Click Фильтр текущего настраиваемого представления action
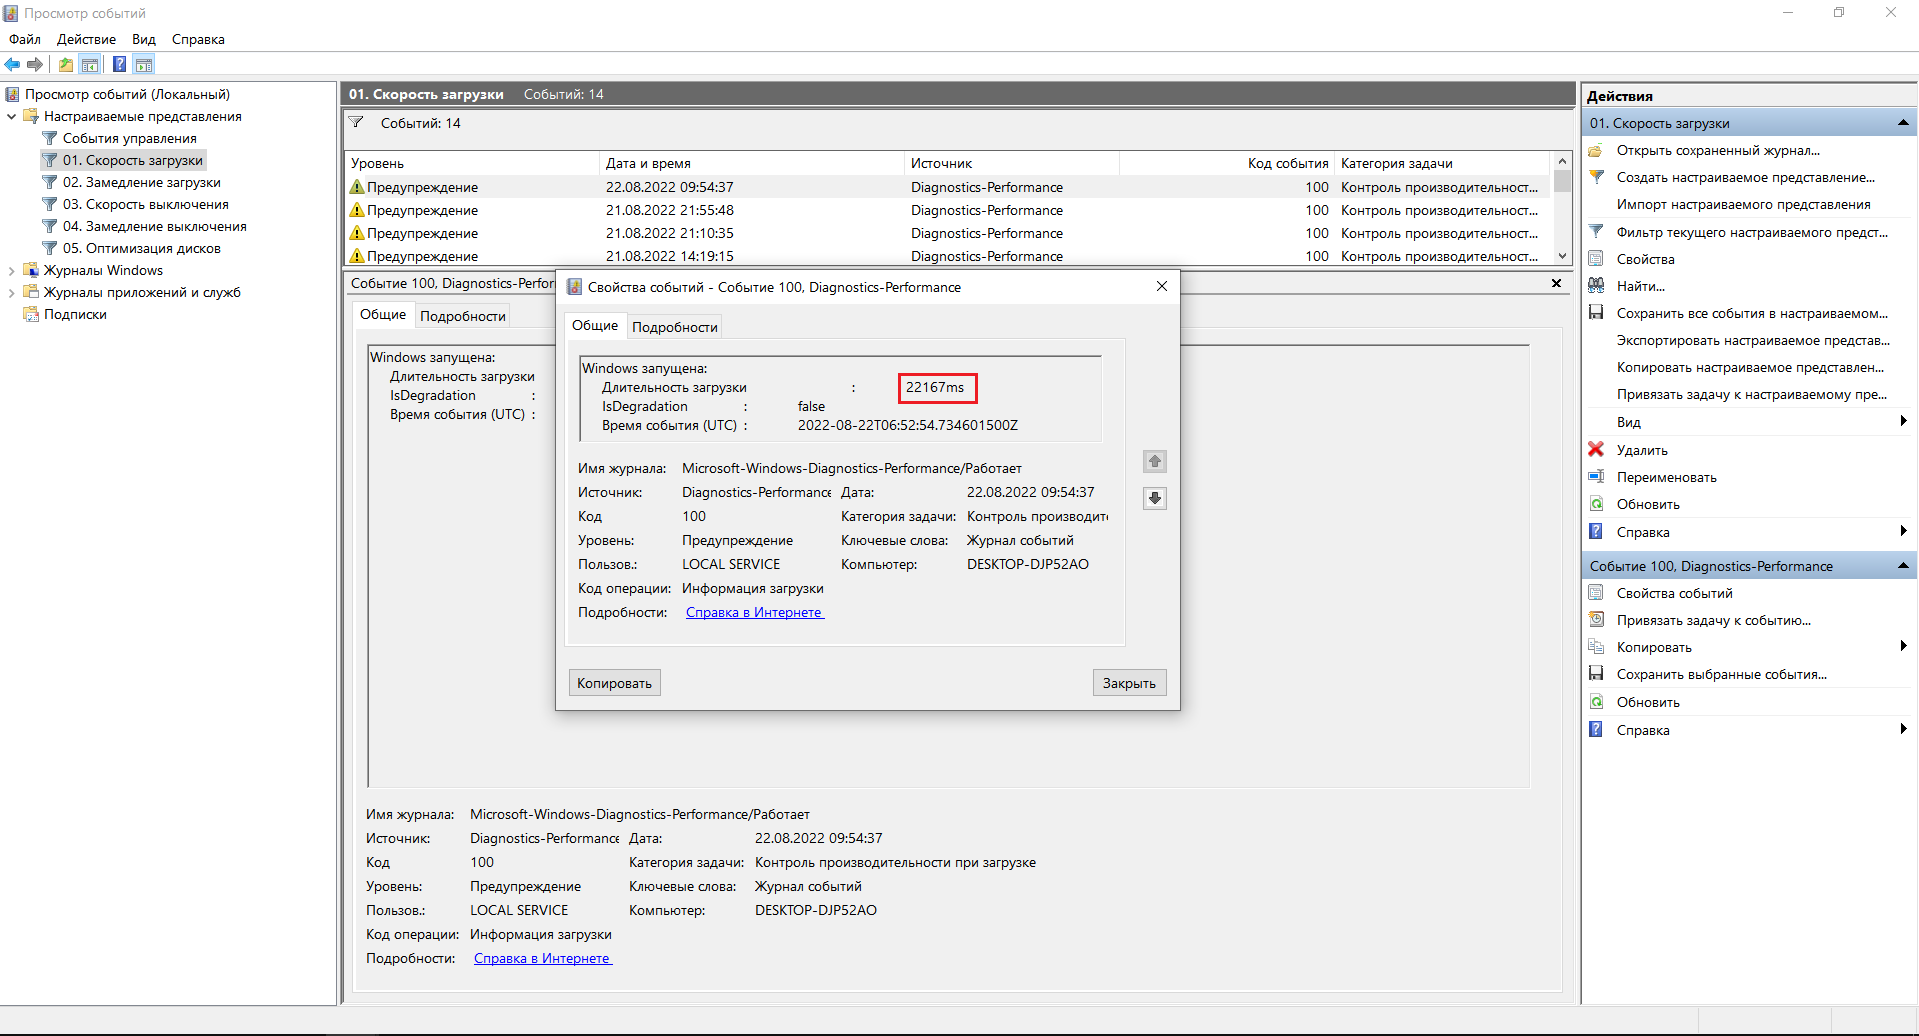The width and height of the screenshot is (1919, 1036). coord(1752,232)
